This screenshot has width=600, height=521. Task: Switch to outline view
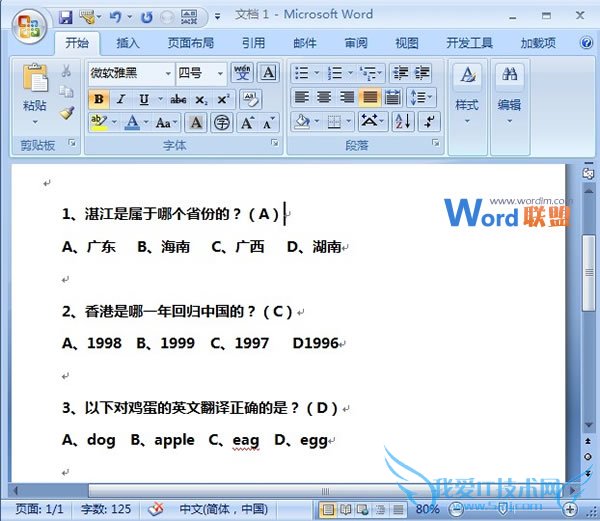tap(380, 509)
